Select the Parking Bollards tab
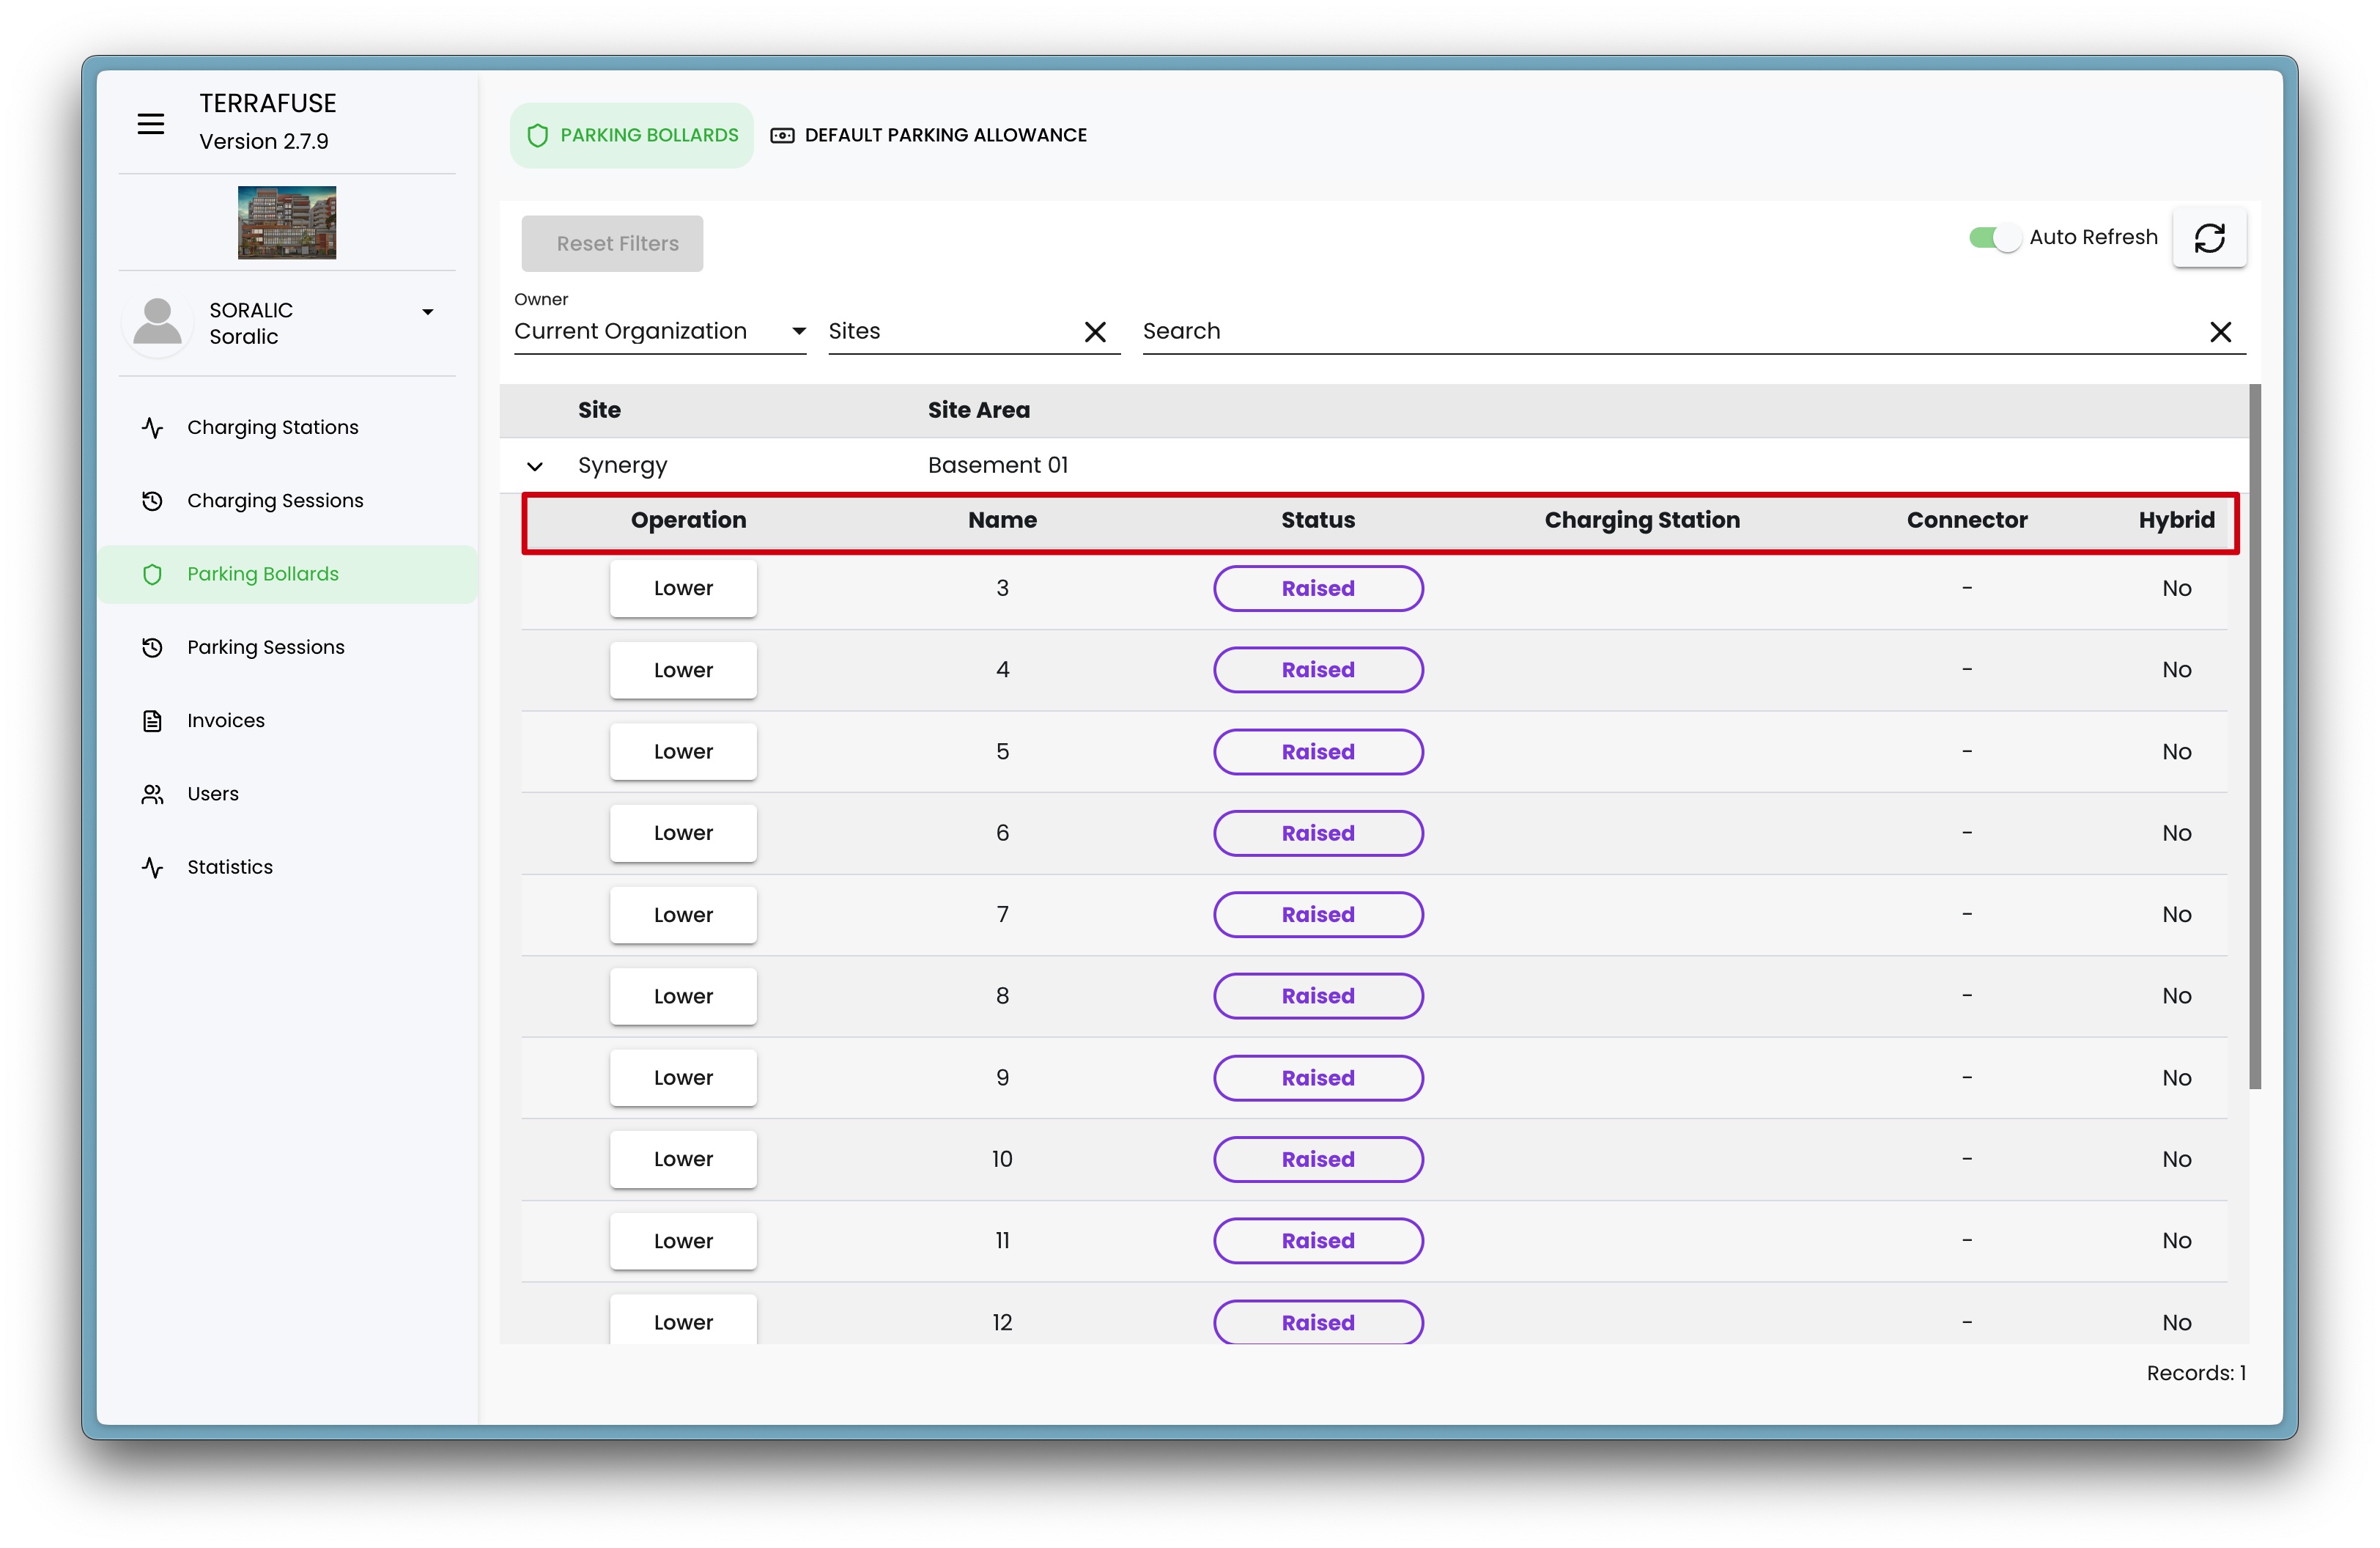Screen dimensions: 2380x1548 pyautogui.click(x=632, y=135)
